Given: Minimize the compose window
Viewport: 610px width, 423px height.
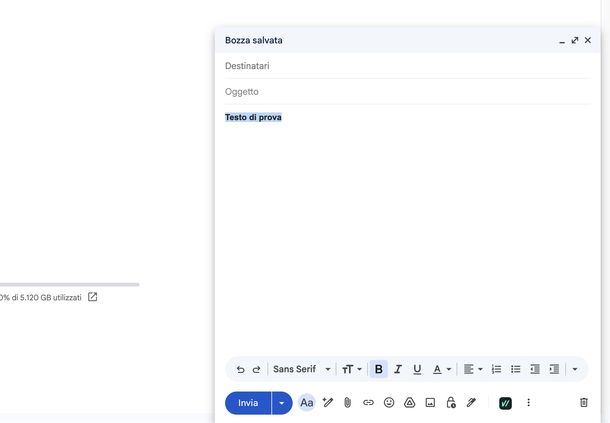Looking at the screenshot, I should tap(562, 40).
